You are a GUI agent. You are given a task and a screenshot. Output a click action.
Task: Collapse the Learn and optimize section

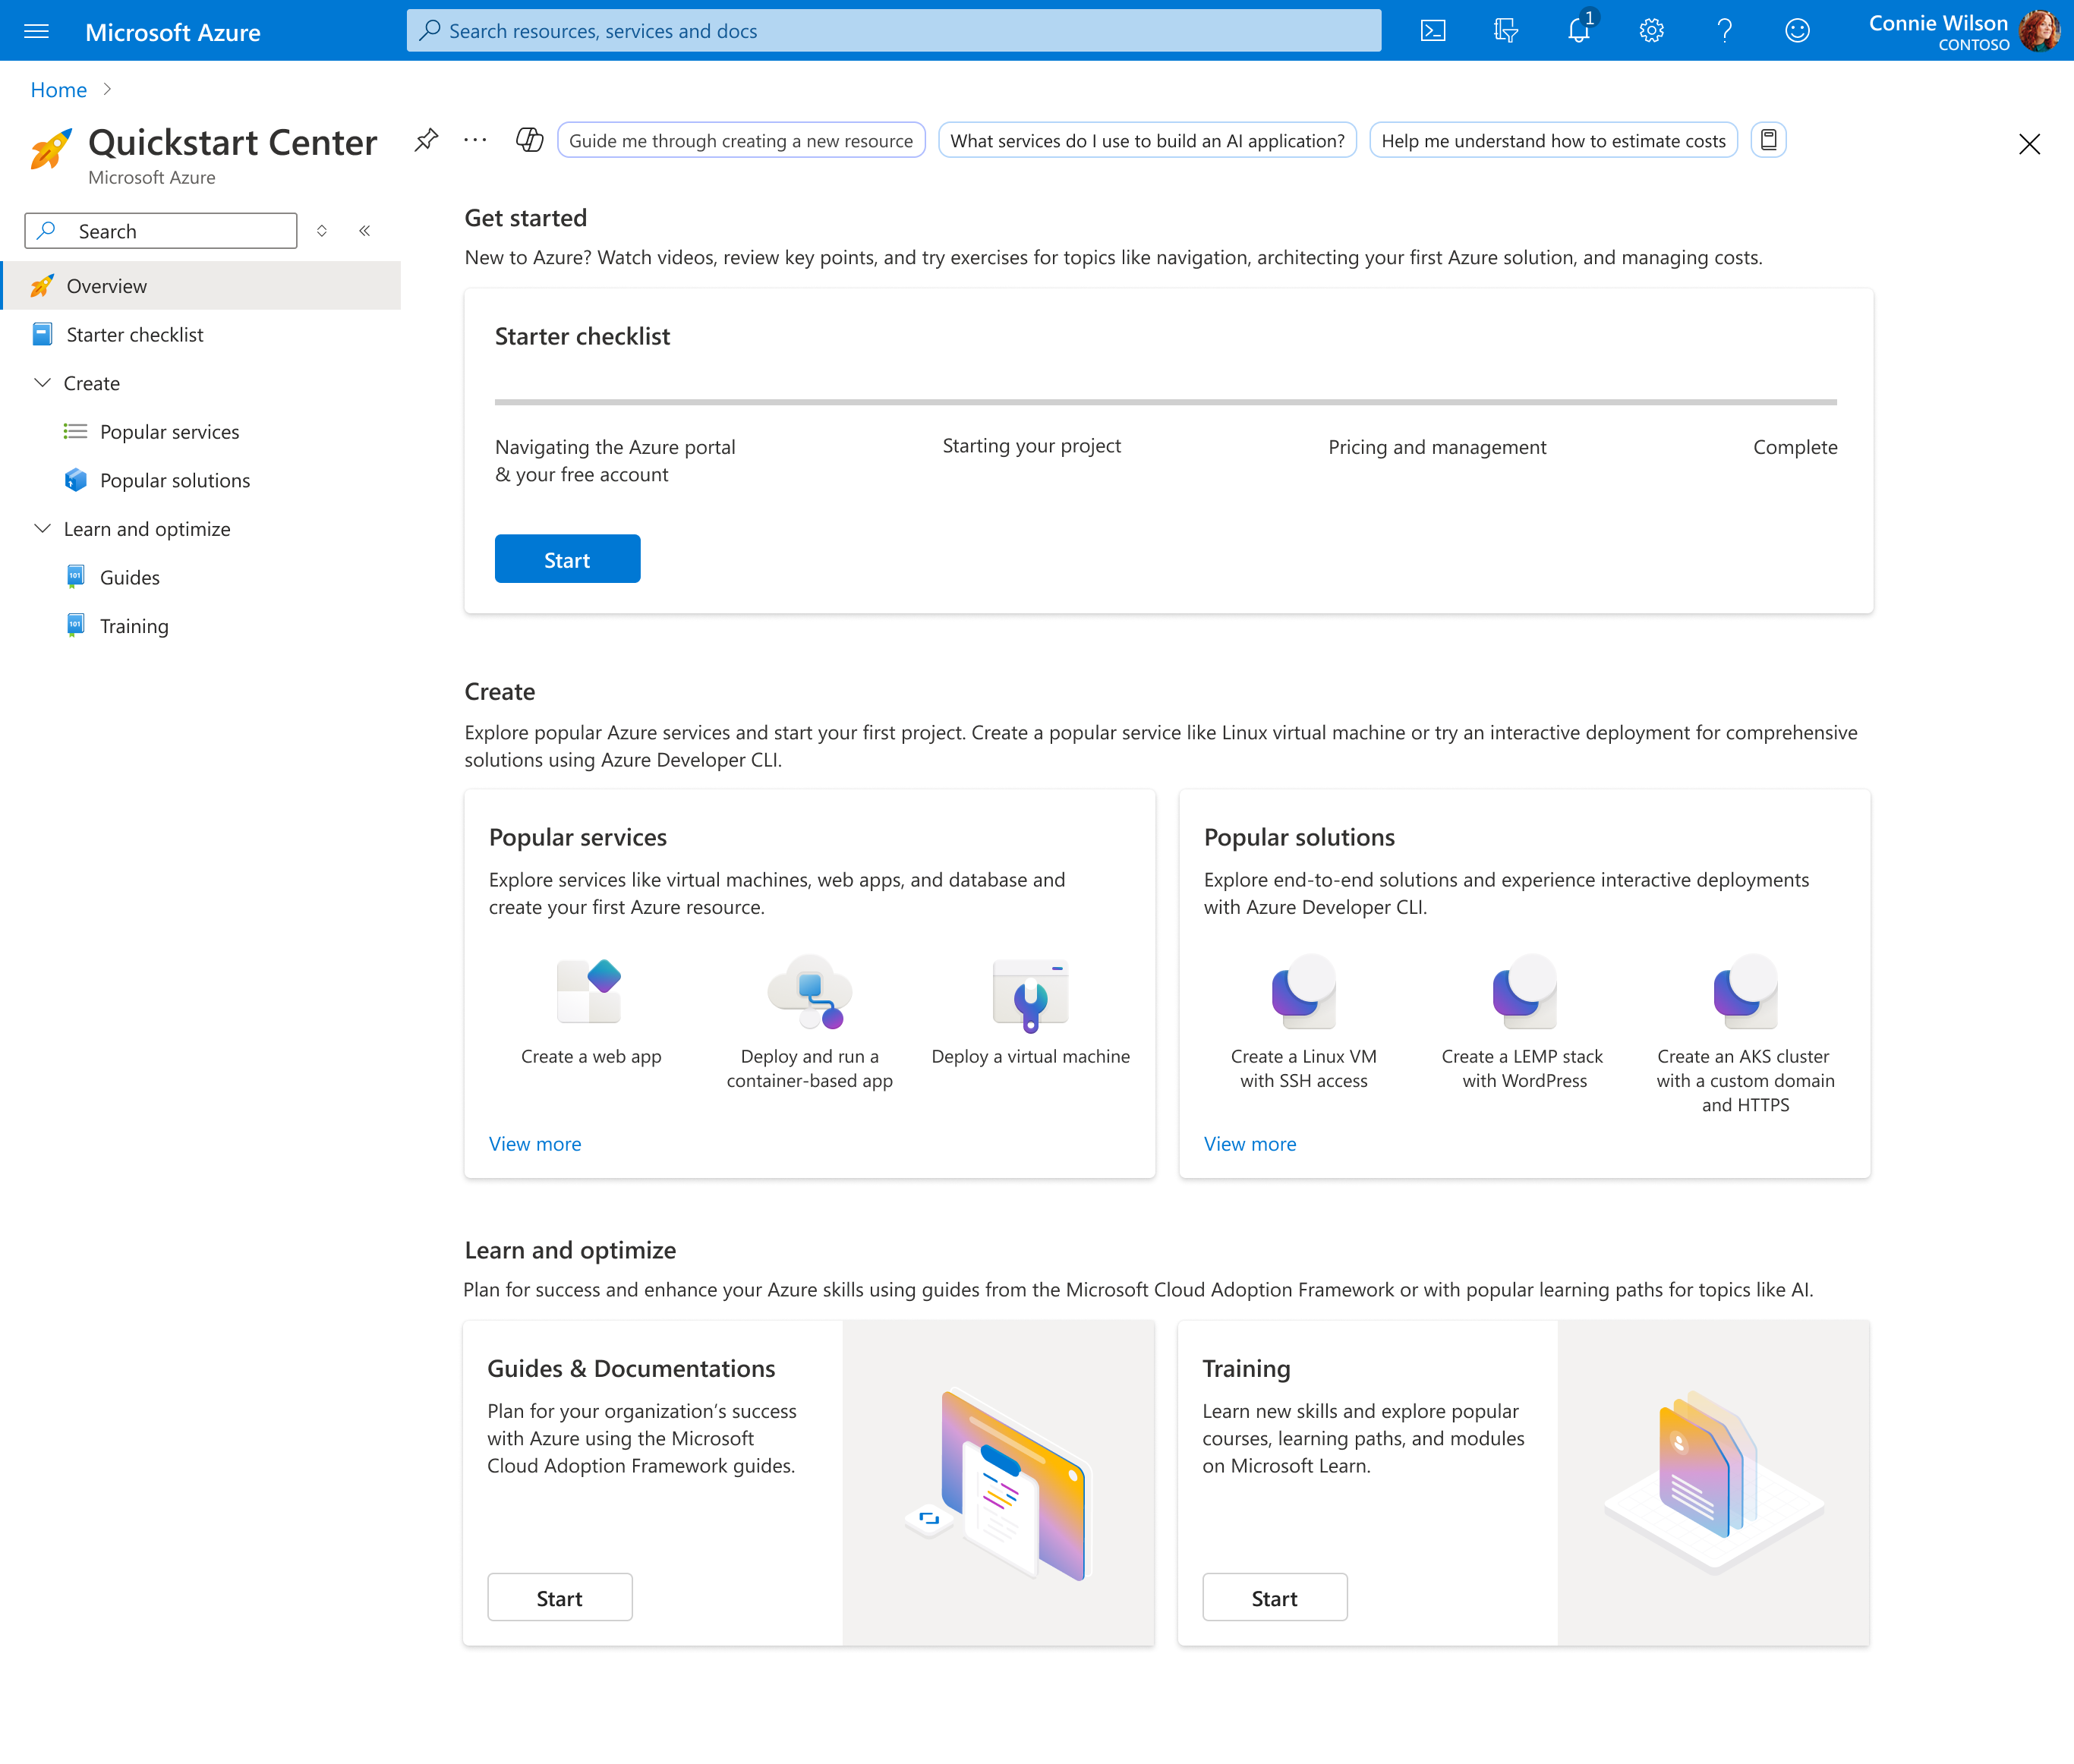43,528
